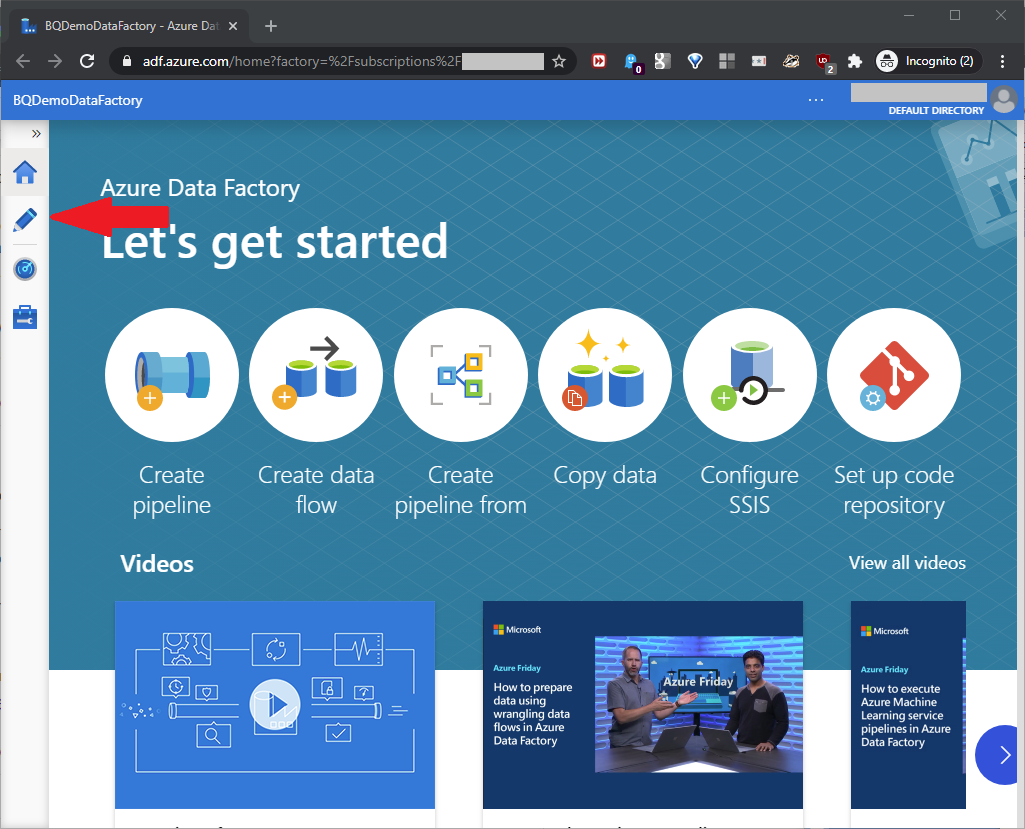Expand the left sidebar with double chevron
This screenshot has width=1025, height=829.
[x=36, y=133]
